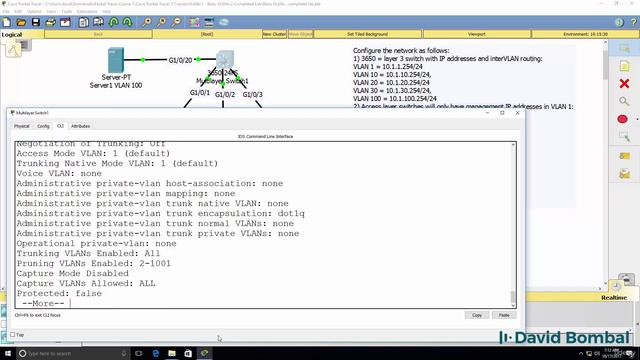The height and width of the screenshot is (360, 640).
Task: Click the Windows Start button
Action: [x=8, y=353]
